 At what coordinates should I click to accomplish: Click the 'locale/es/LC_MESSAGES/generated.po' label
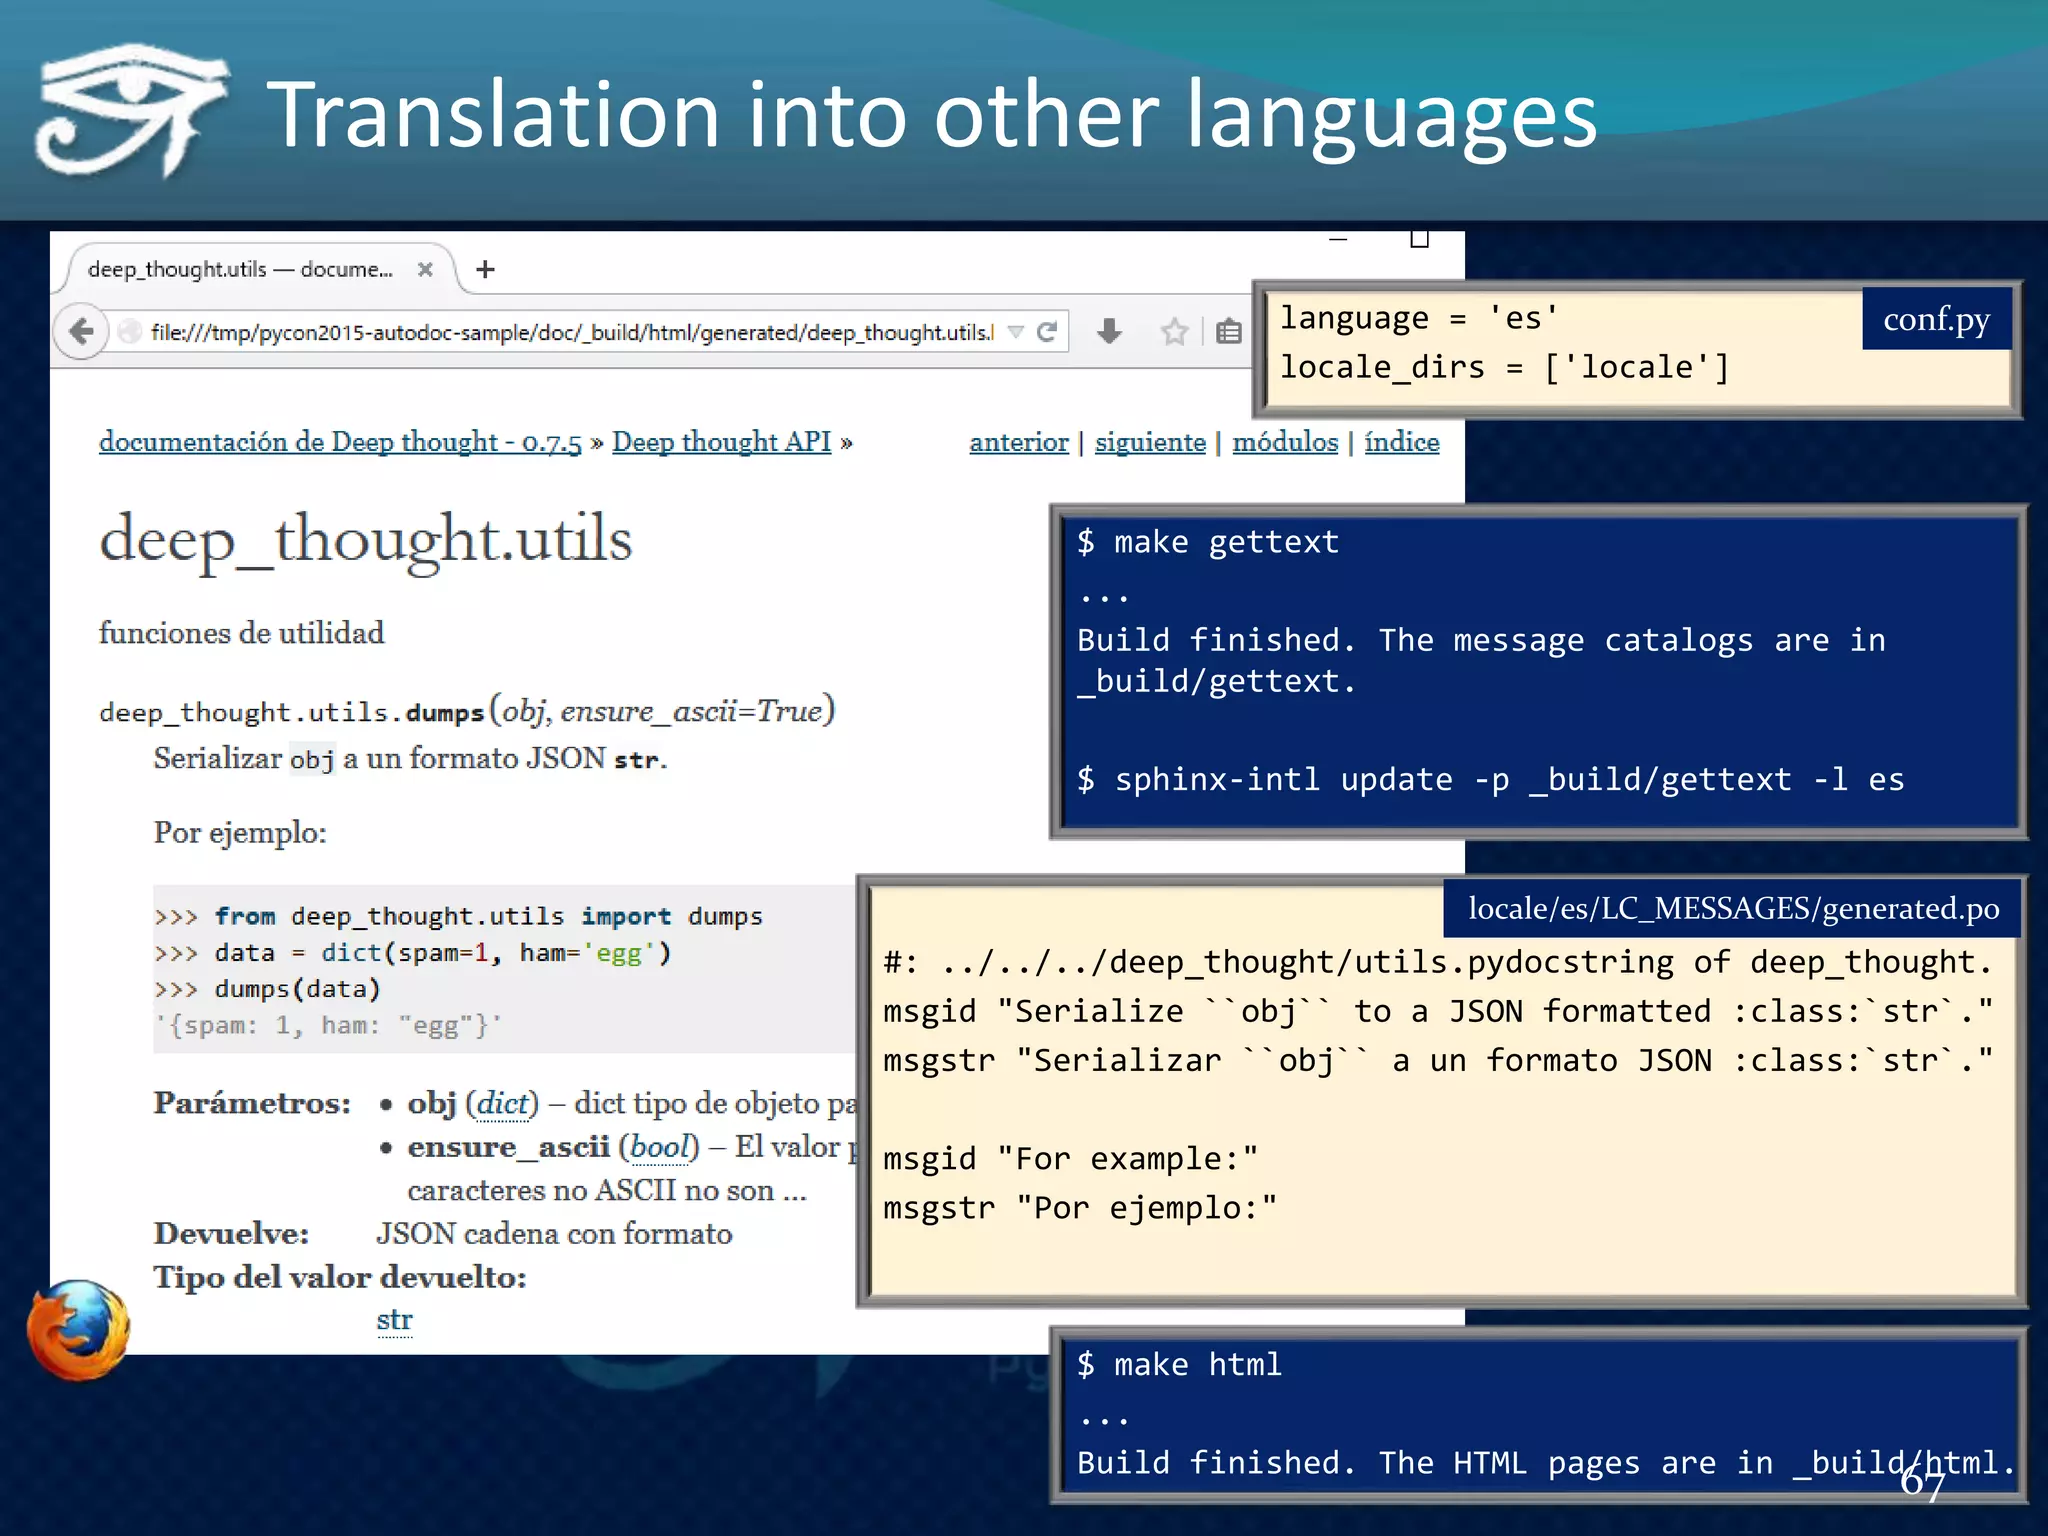click(x=1733, y=908)
